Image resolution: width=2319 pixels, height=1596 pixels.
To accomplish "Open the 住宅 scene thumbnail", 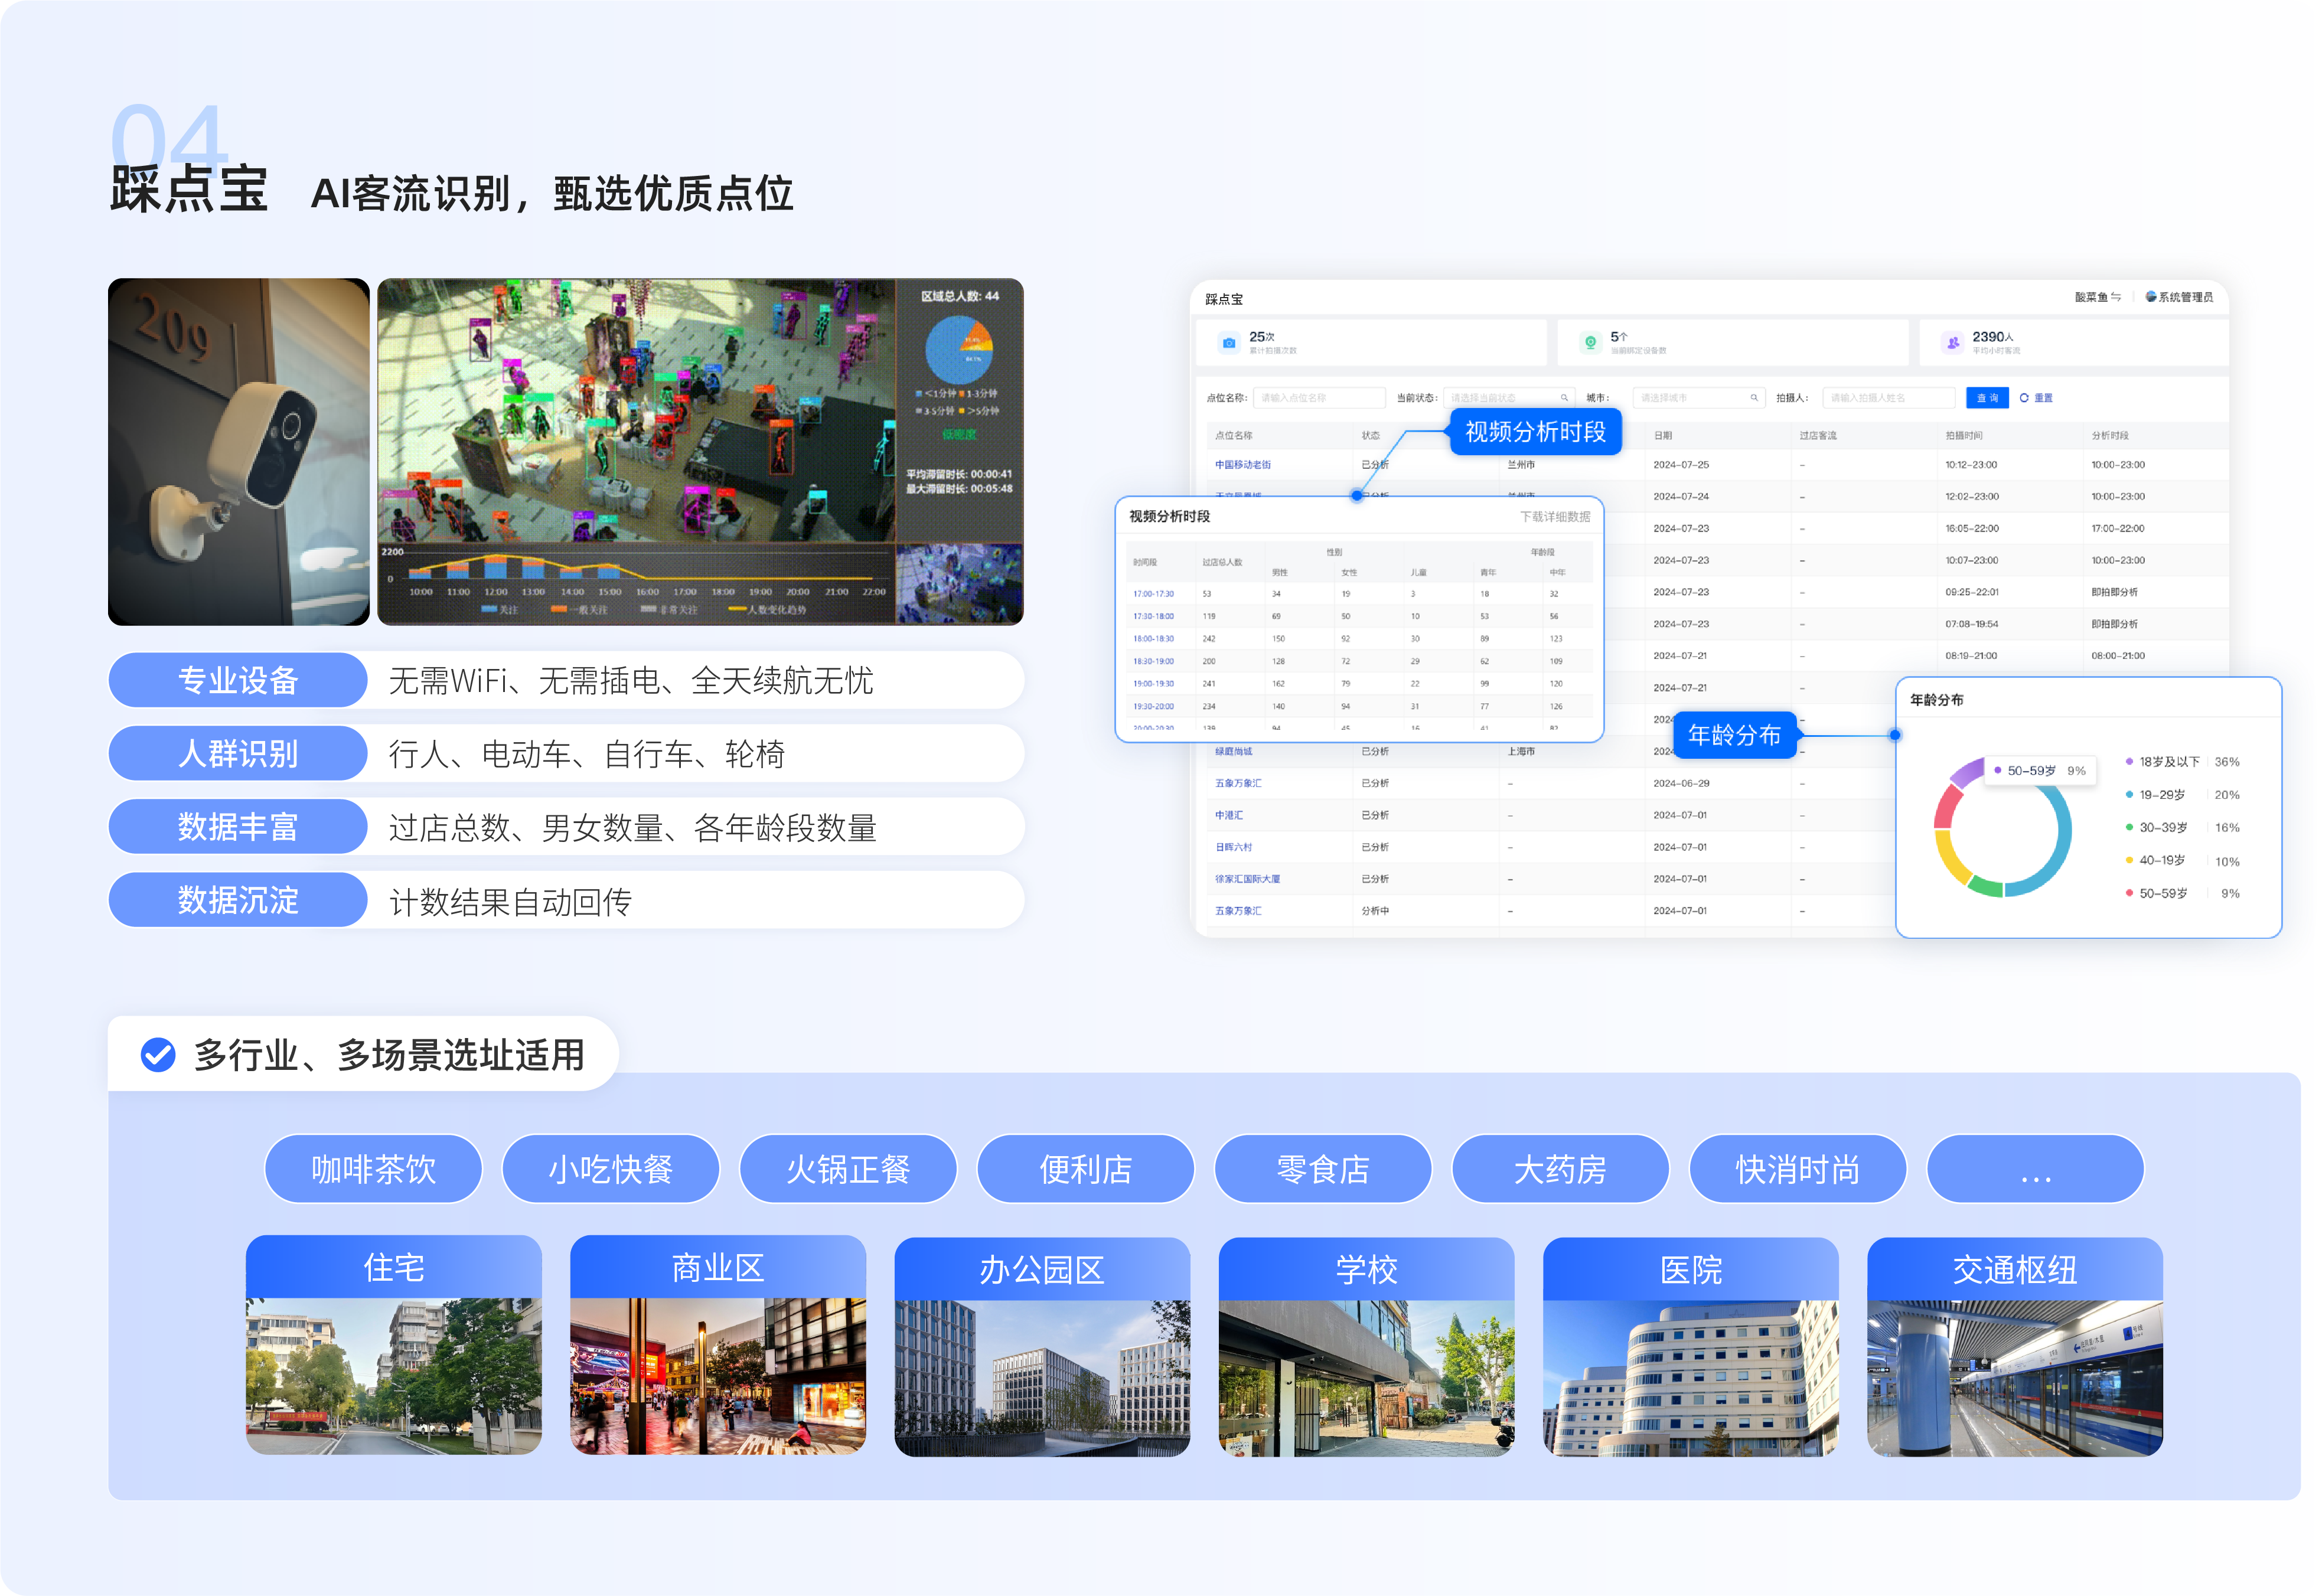I will click(x=394, y=1345).
